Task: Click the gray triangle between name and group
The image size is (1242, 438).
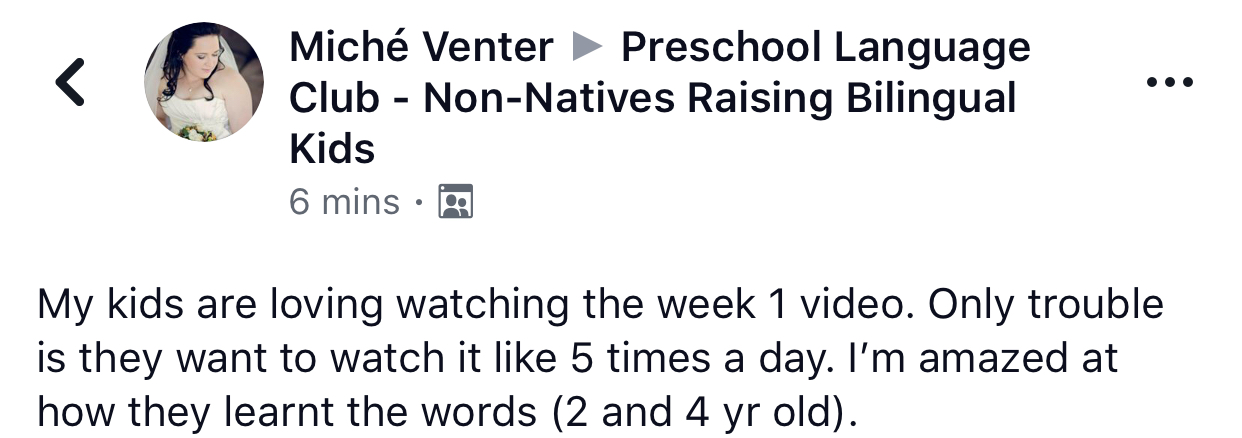Action: 587,46
